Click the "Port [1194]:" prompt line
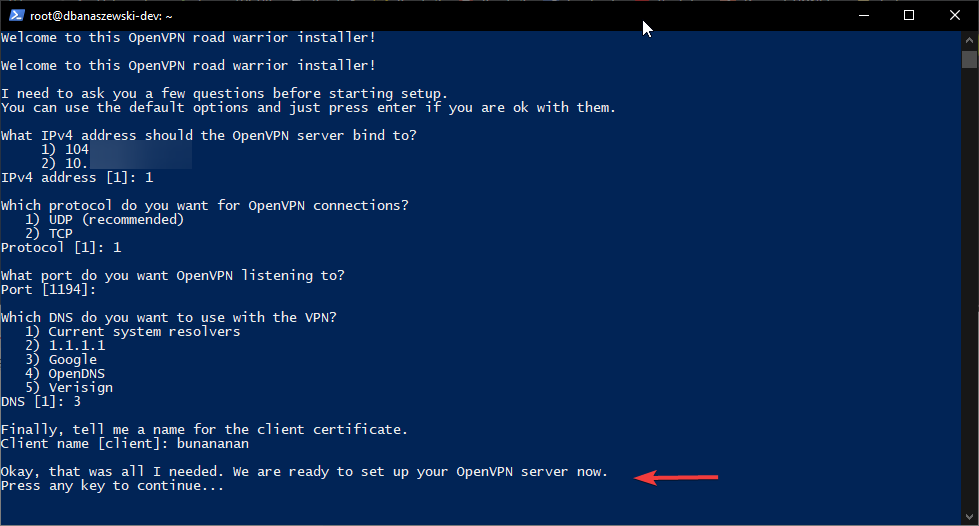The height and width of the screenshot is (526, 979). (x=48, y=290)
